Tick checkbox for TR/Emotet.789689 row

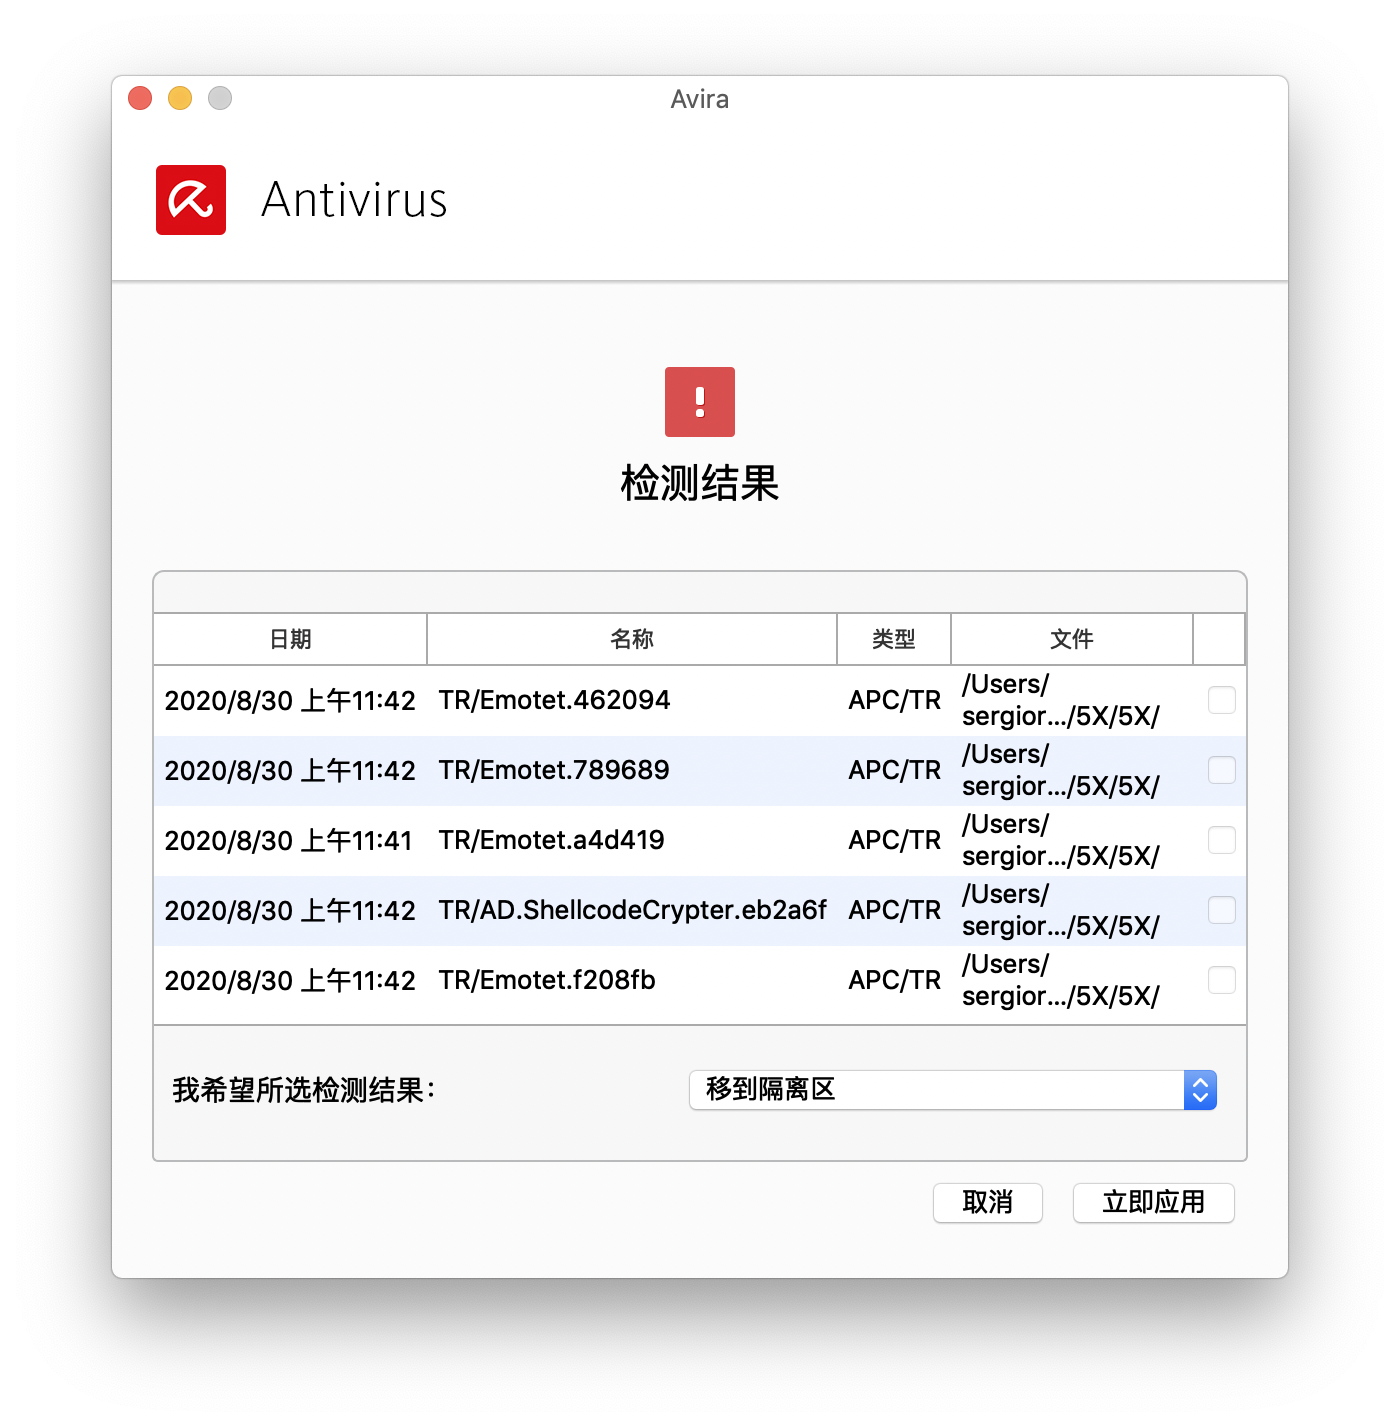pyautogui.click(x=1222, y=770)
